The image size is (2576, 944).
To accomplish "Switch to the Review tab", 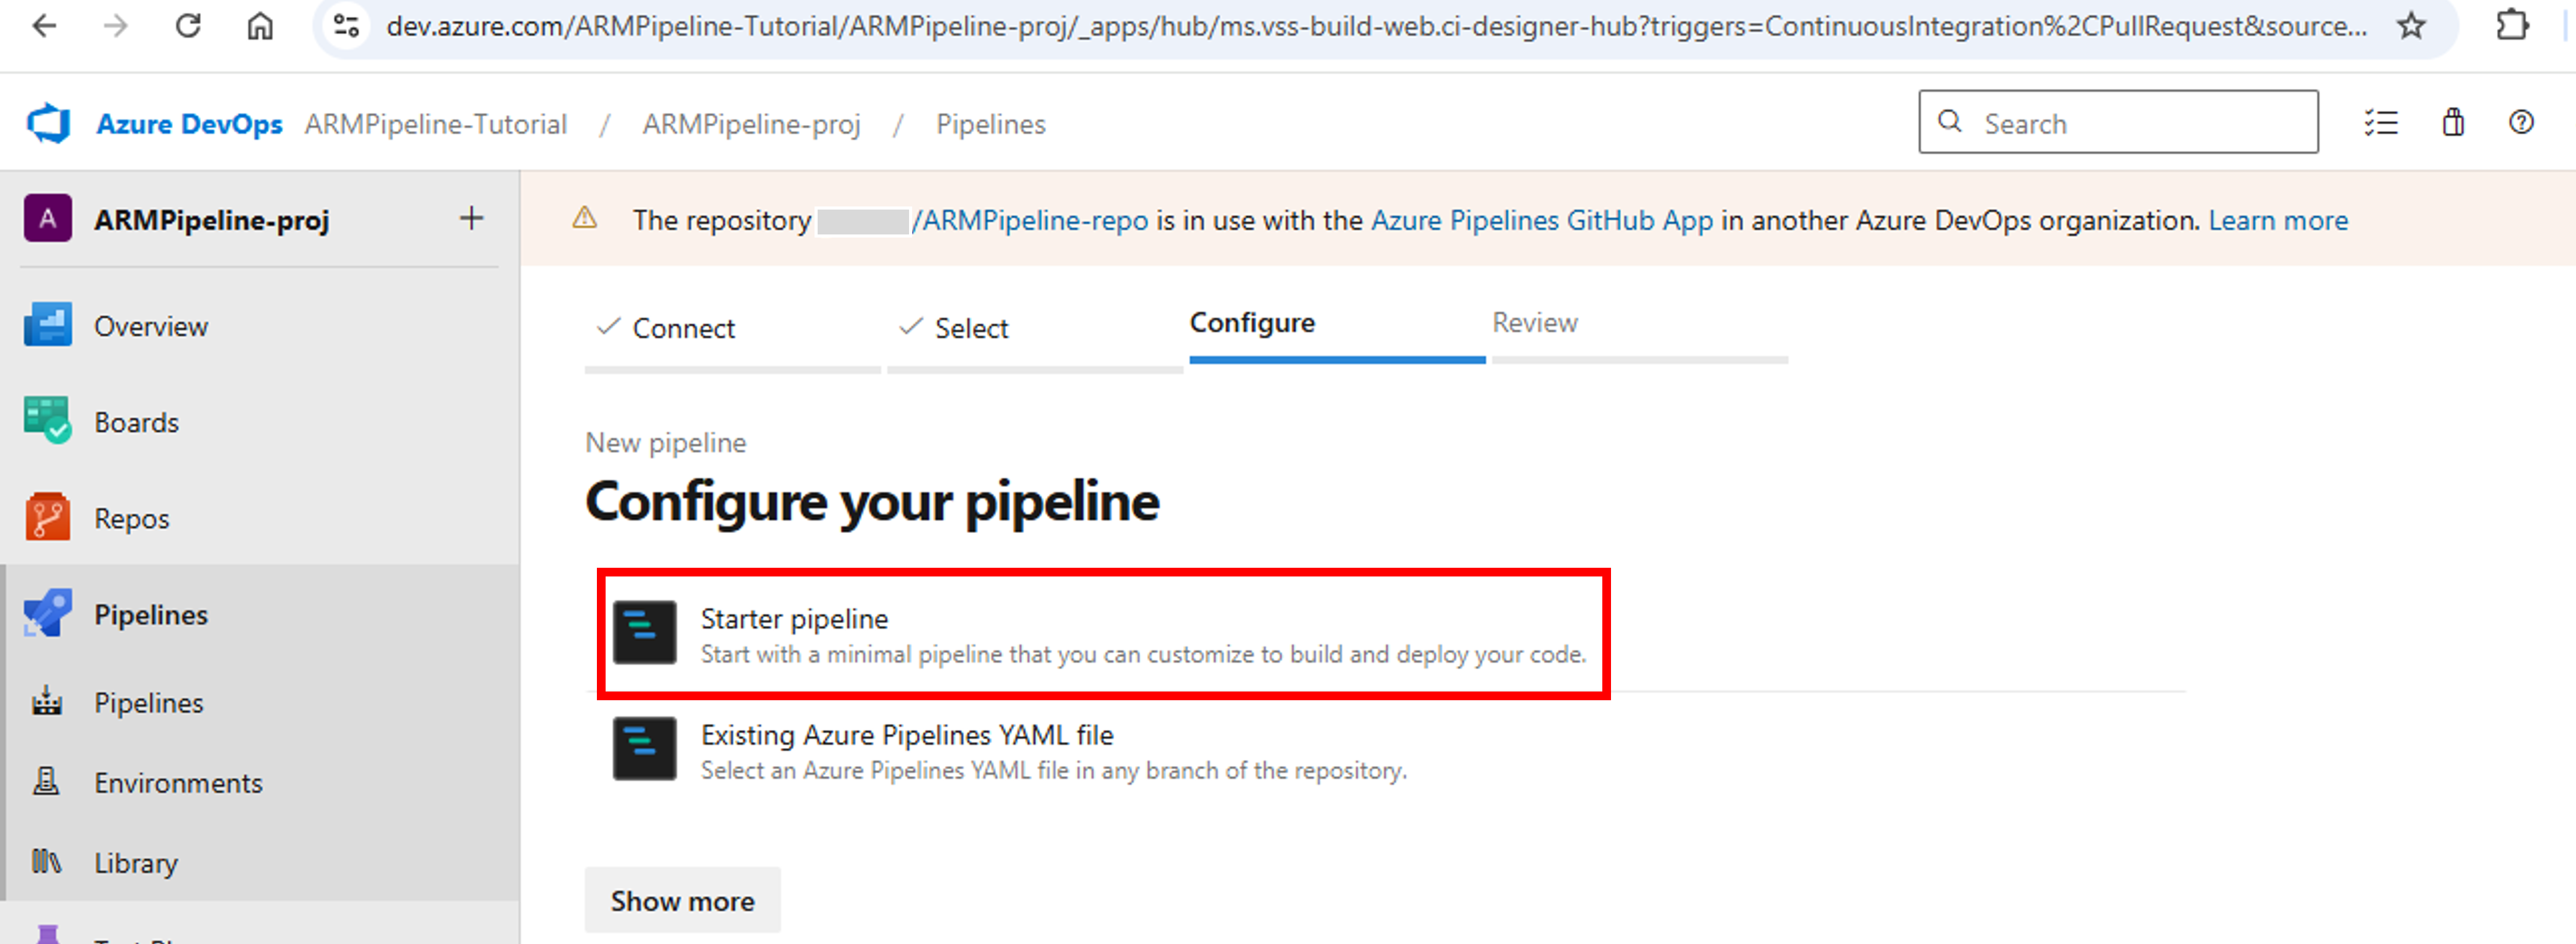I will click(1535, 323).
